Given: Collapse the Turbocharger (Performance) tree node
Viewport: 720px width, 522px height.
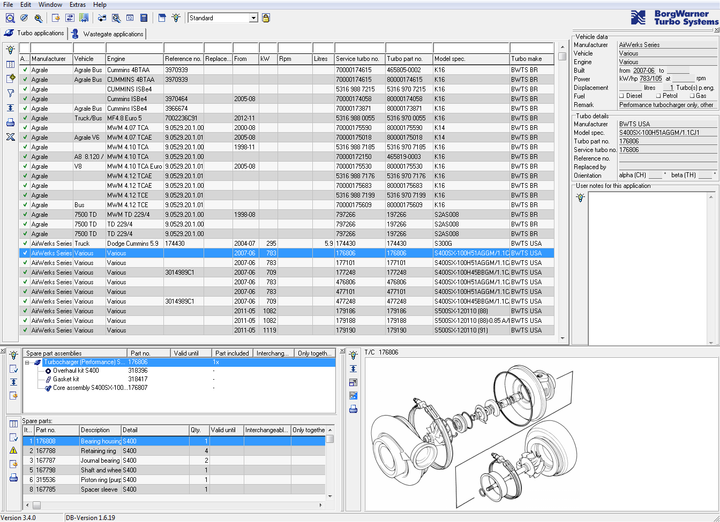Looking at the screenshot, I should (27, 362).
